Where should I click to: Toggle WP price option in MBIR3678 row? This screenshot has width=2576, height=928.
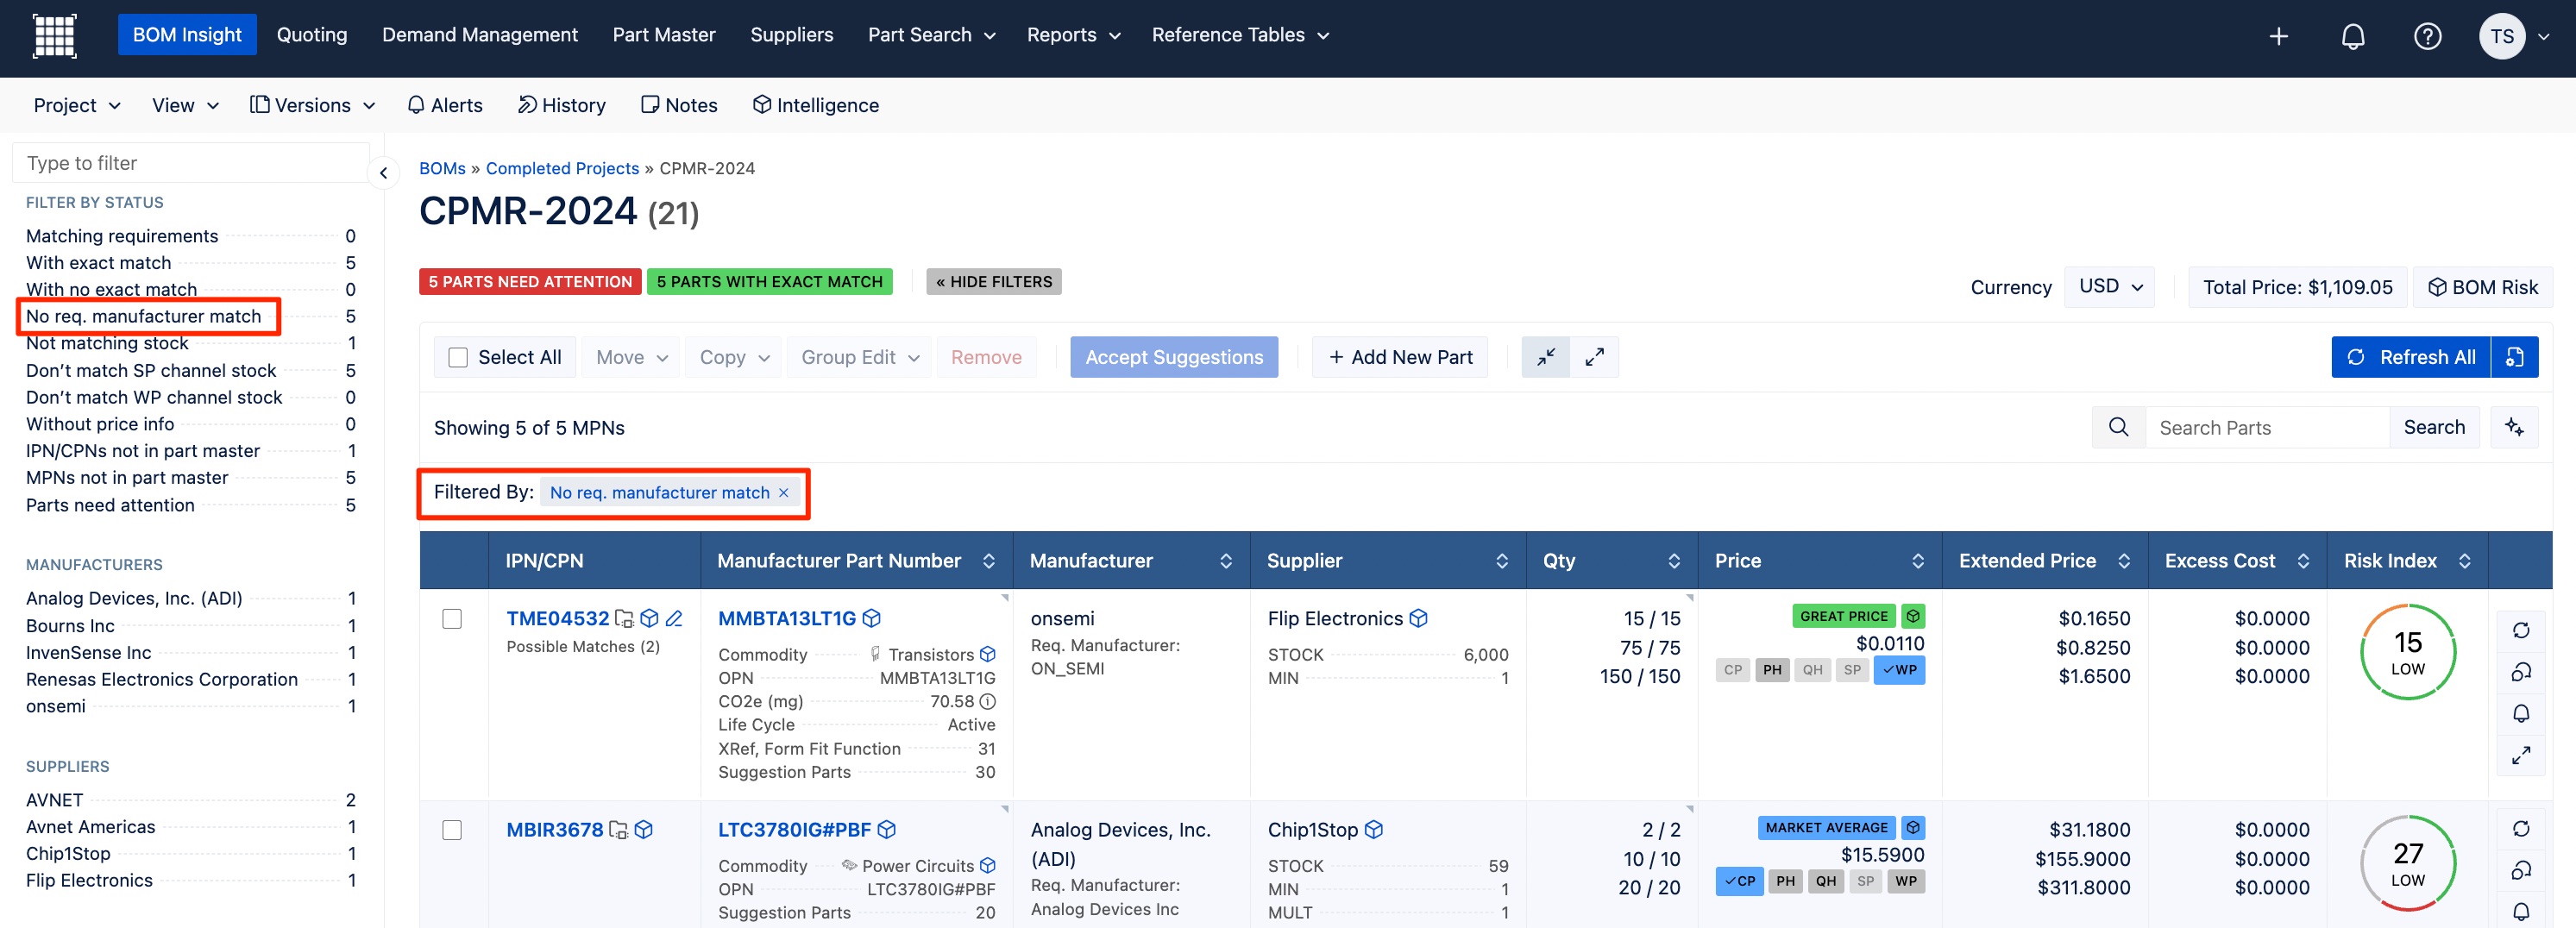[x=1906, y=882]
